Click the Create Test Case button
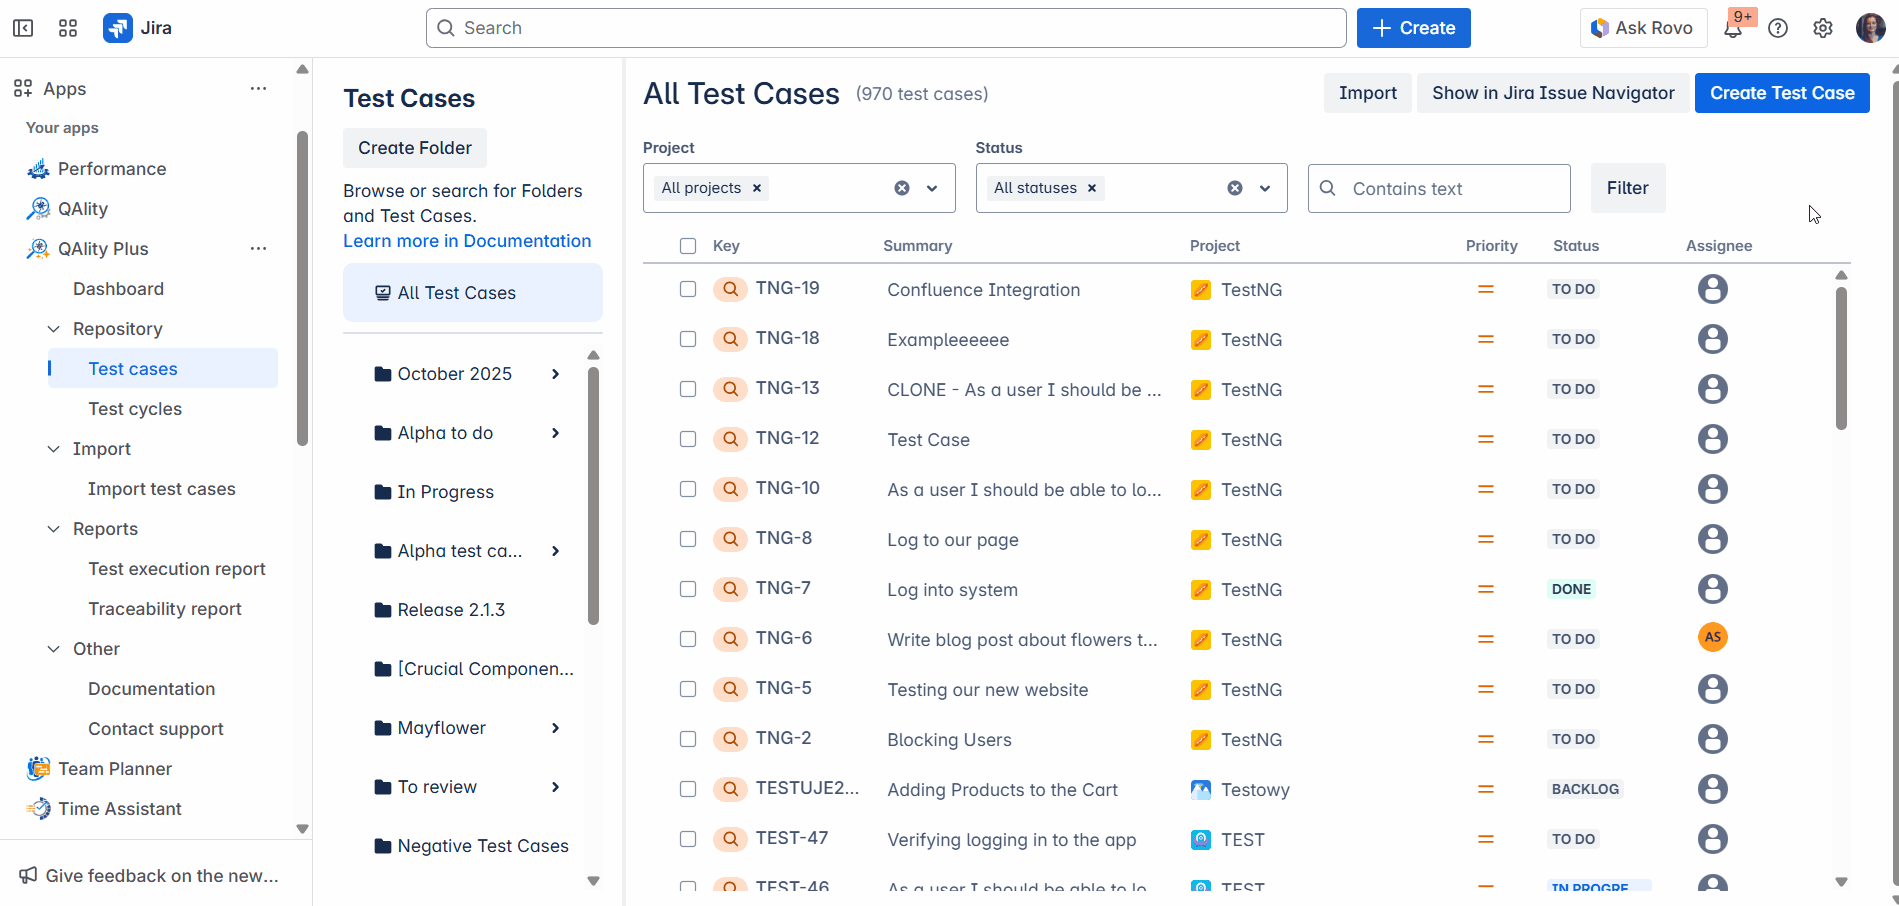The height and width of the screenshot is (906, 1899). tap(1782, 93)
